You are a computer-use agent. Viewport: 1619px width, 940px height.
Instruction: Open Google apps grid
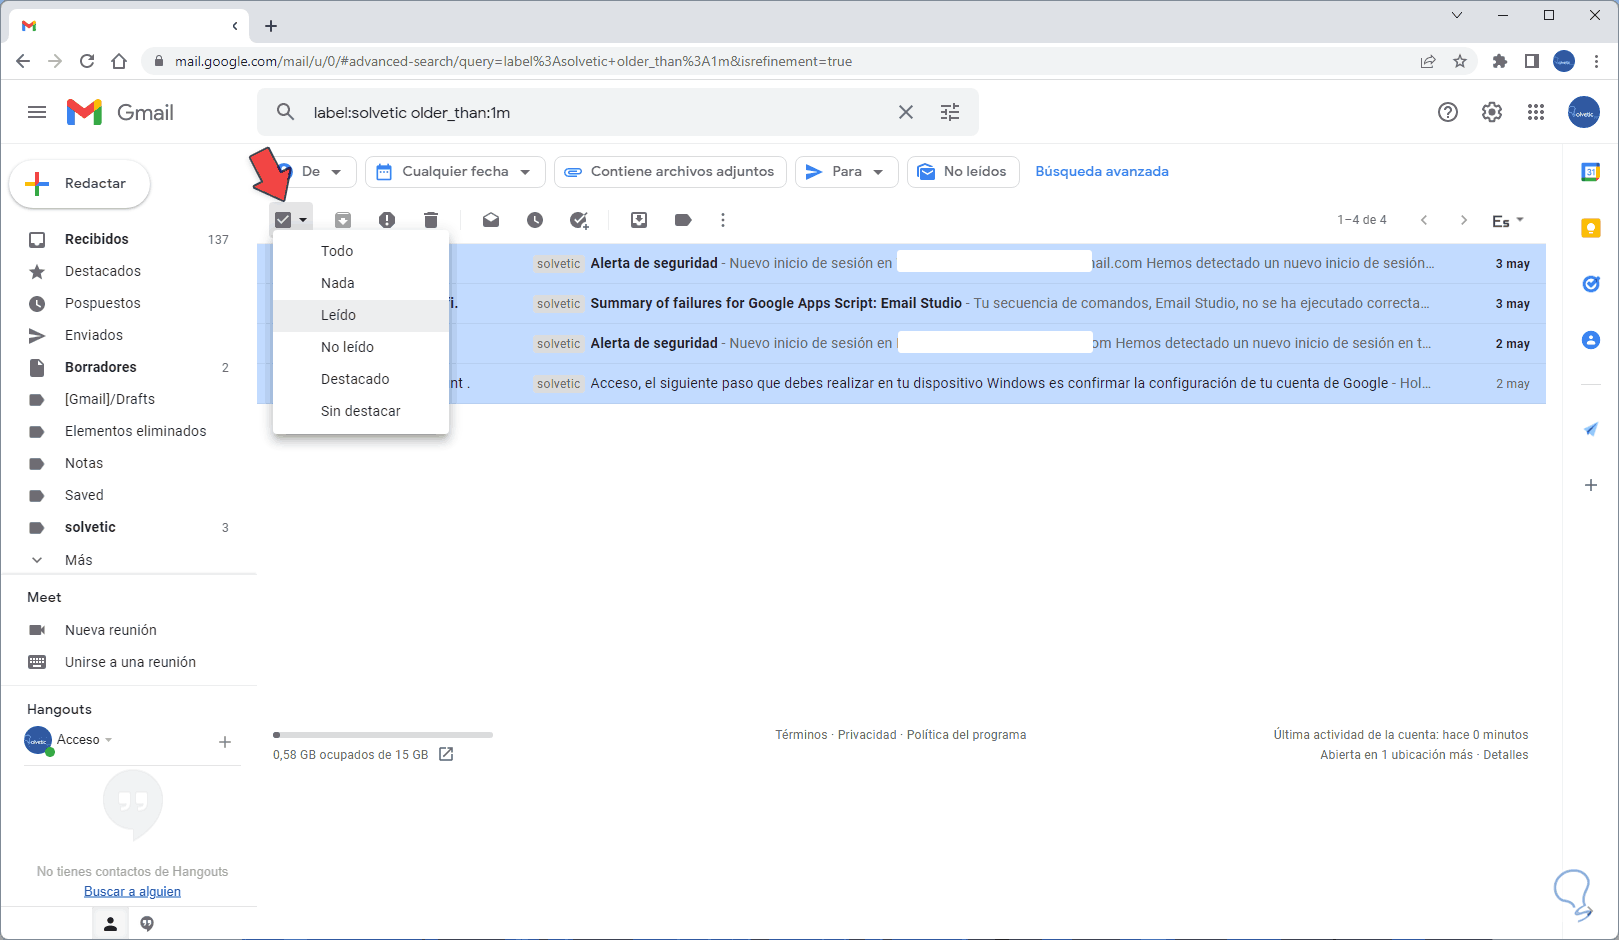pyautogui.click(x=1536, y=112)
